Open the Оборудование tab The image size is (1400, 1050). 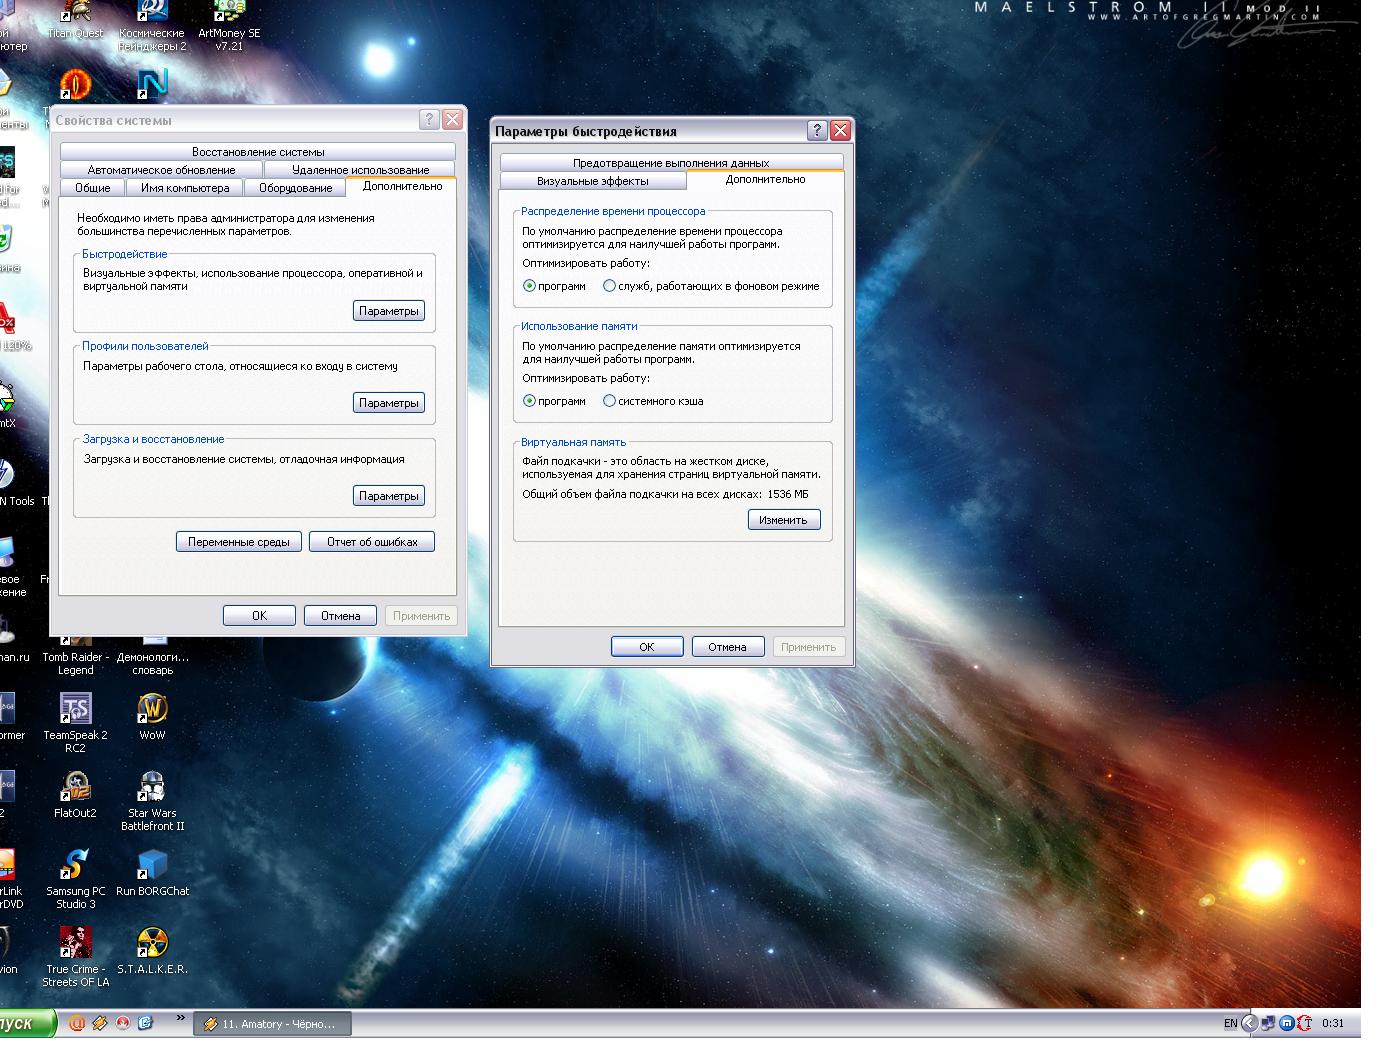point(295,188)
